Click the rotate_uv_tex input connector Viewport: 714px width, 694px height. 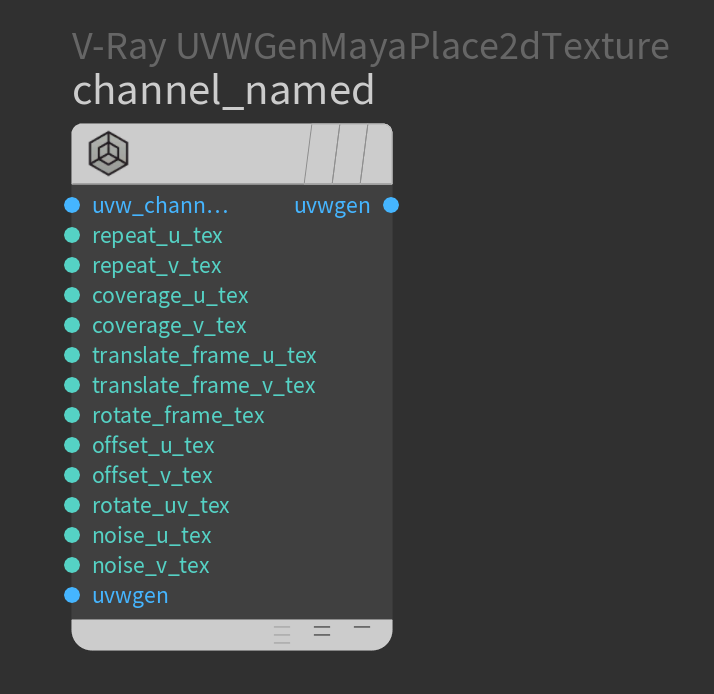coord(72,505)
